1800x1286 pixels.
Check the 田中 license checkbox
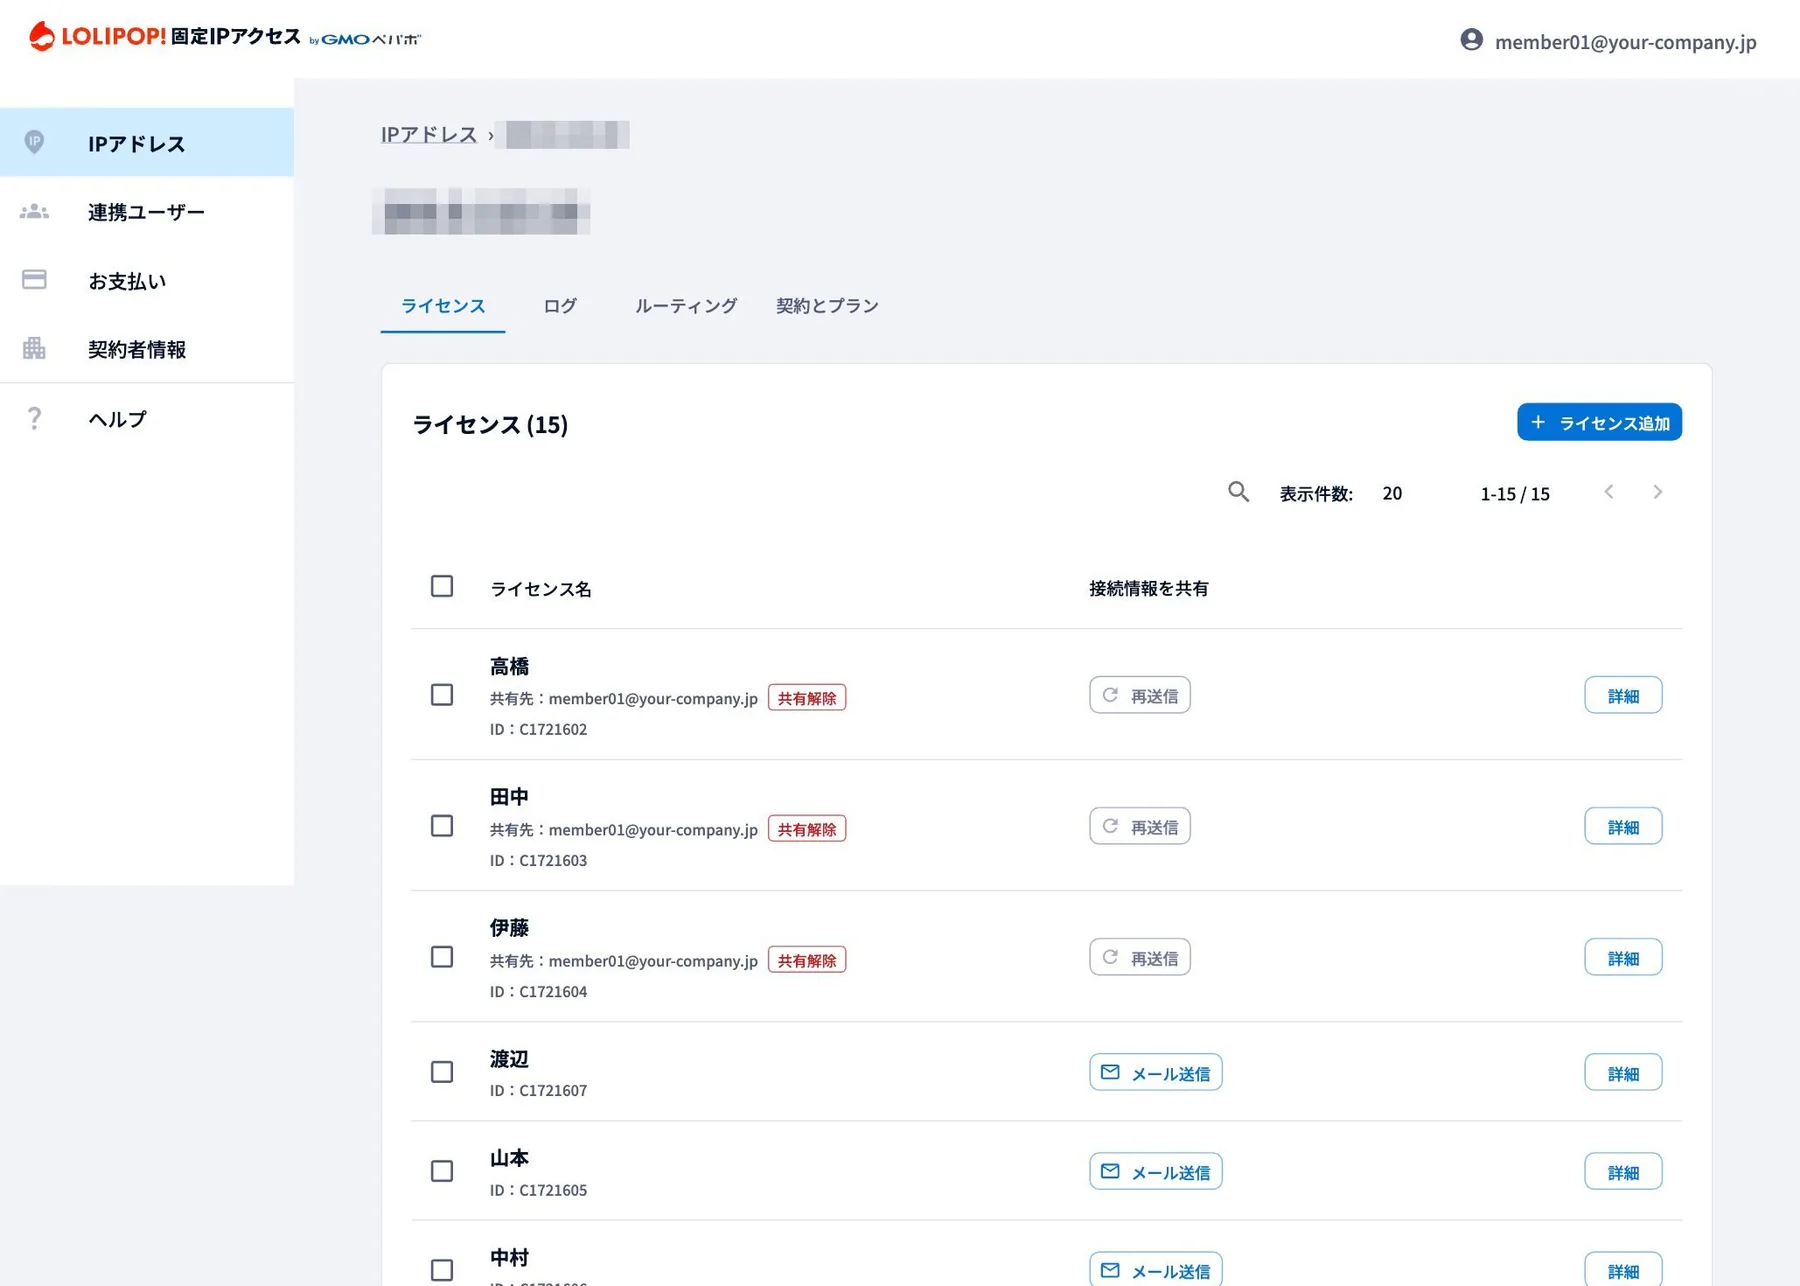pyautogui.click(x=442, y=826)
